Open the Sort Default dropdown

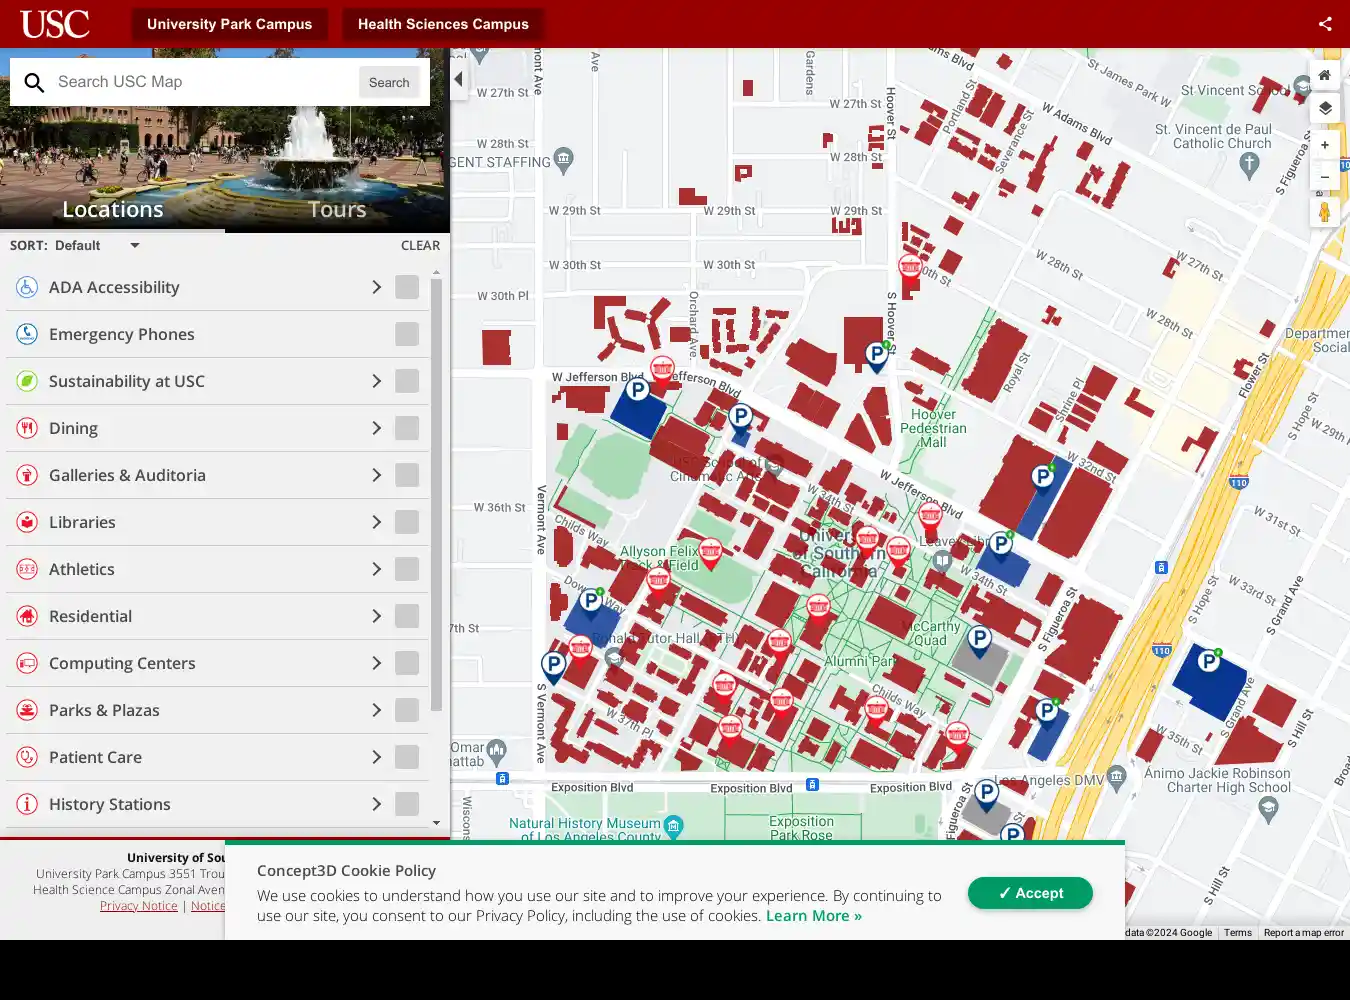[x=97, y=245]
